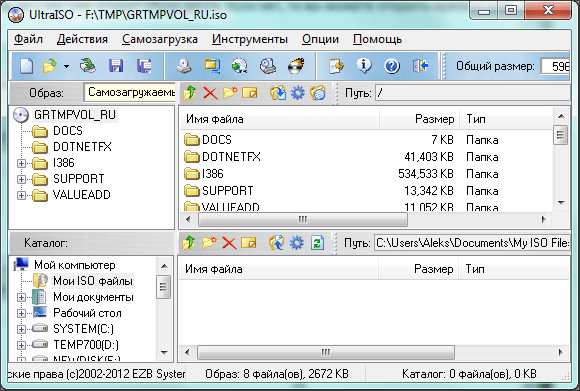Click the catalog Путь field with C:\Users
The width and height of the screenshot is (580, 391).
coord(472,243)
